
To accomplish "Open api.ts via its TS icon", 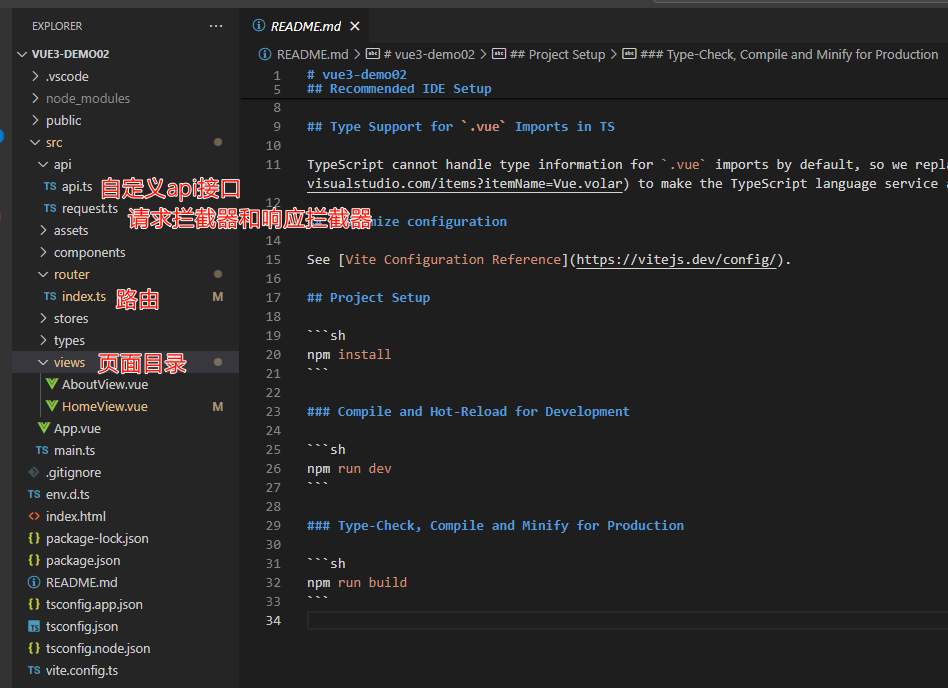I will pos(50,186).
